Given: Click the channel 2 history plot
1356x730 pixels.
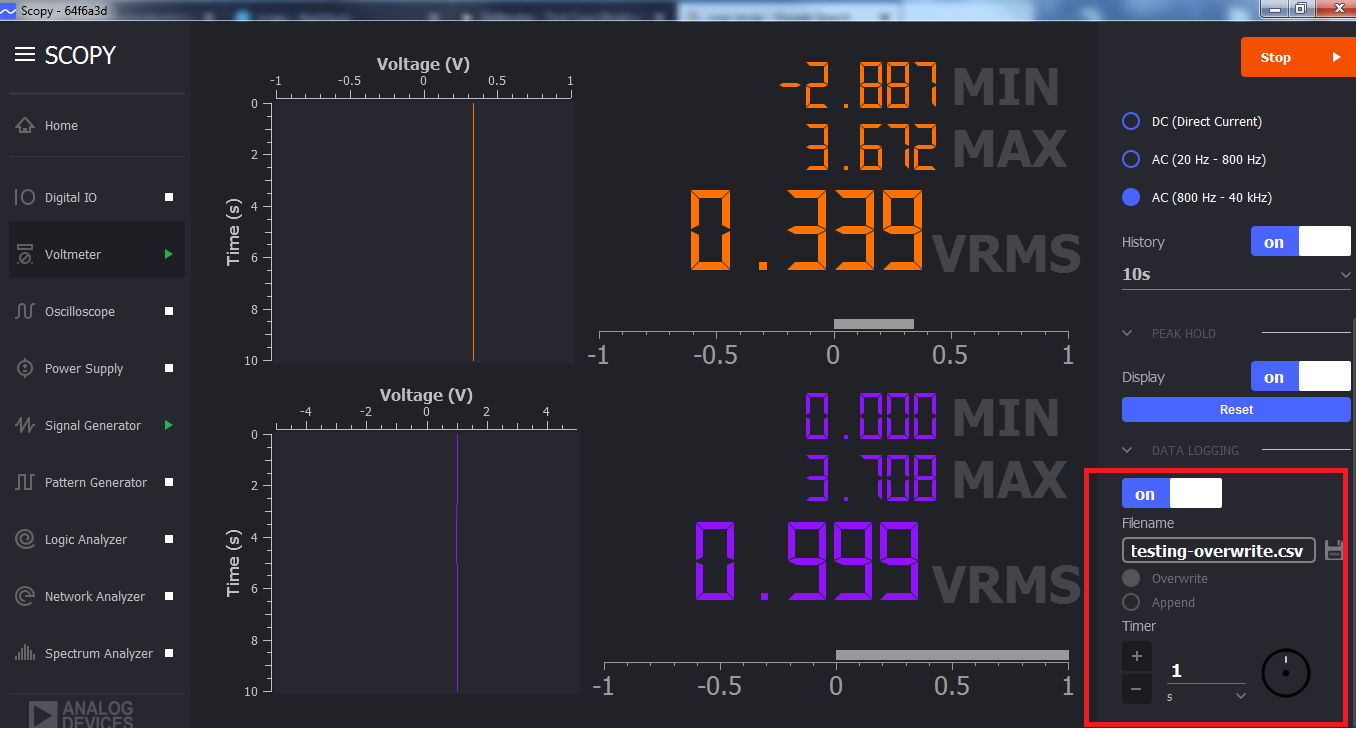Looking at the screenshot, I should tap(426, 562).
